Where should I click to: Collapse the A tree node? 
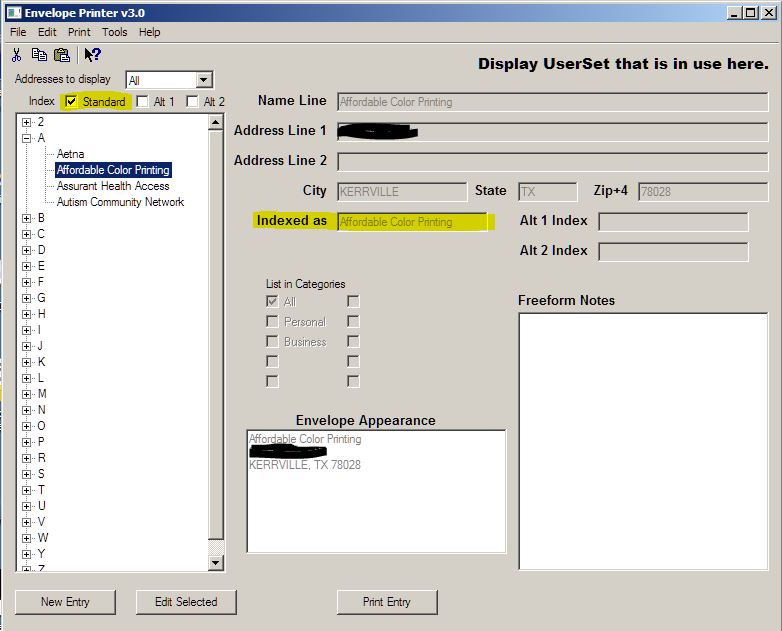pyautogui.click(x=27, y=138)
